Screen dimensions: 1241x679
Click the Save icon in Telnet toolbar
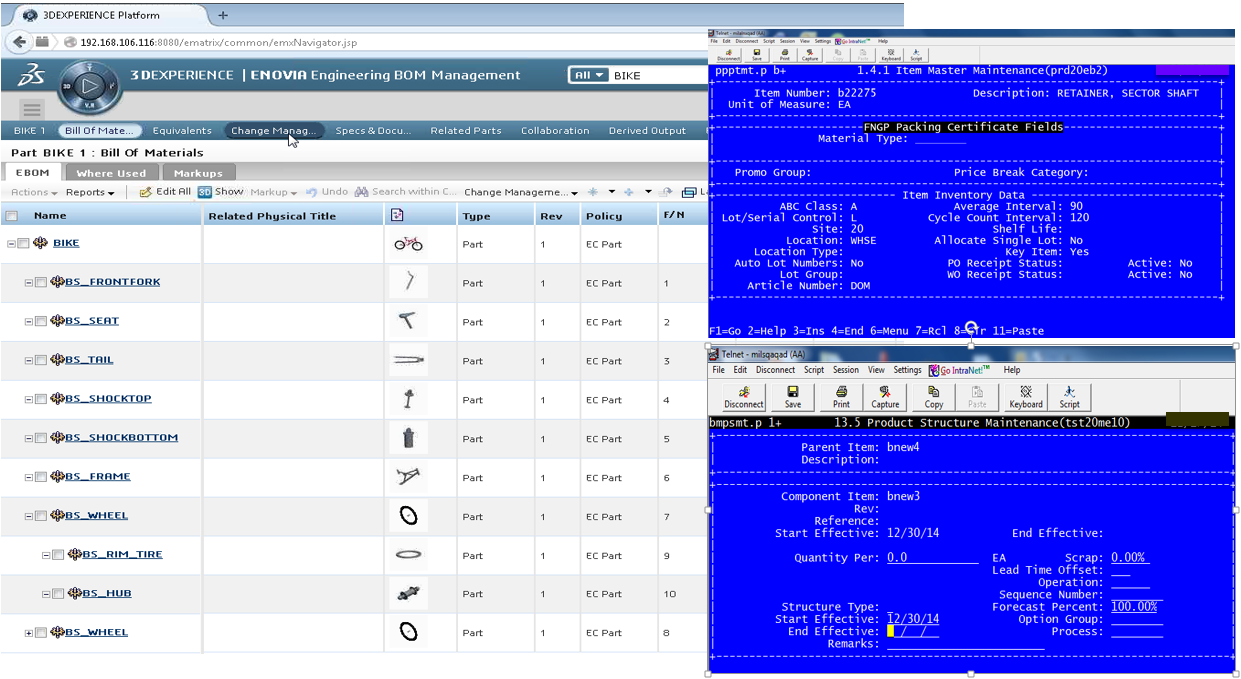792,395
